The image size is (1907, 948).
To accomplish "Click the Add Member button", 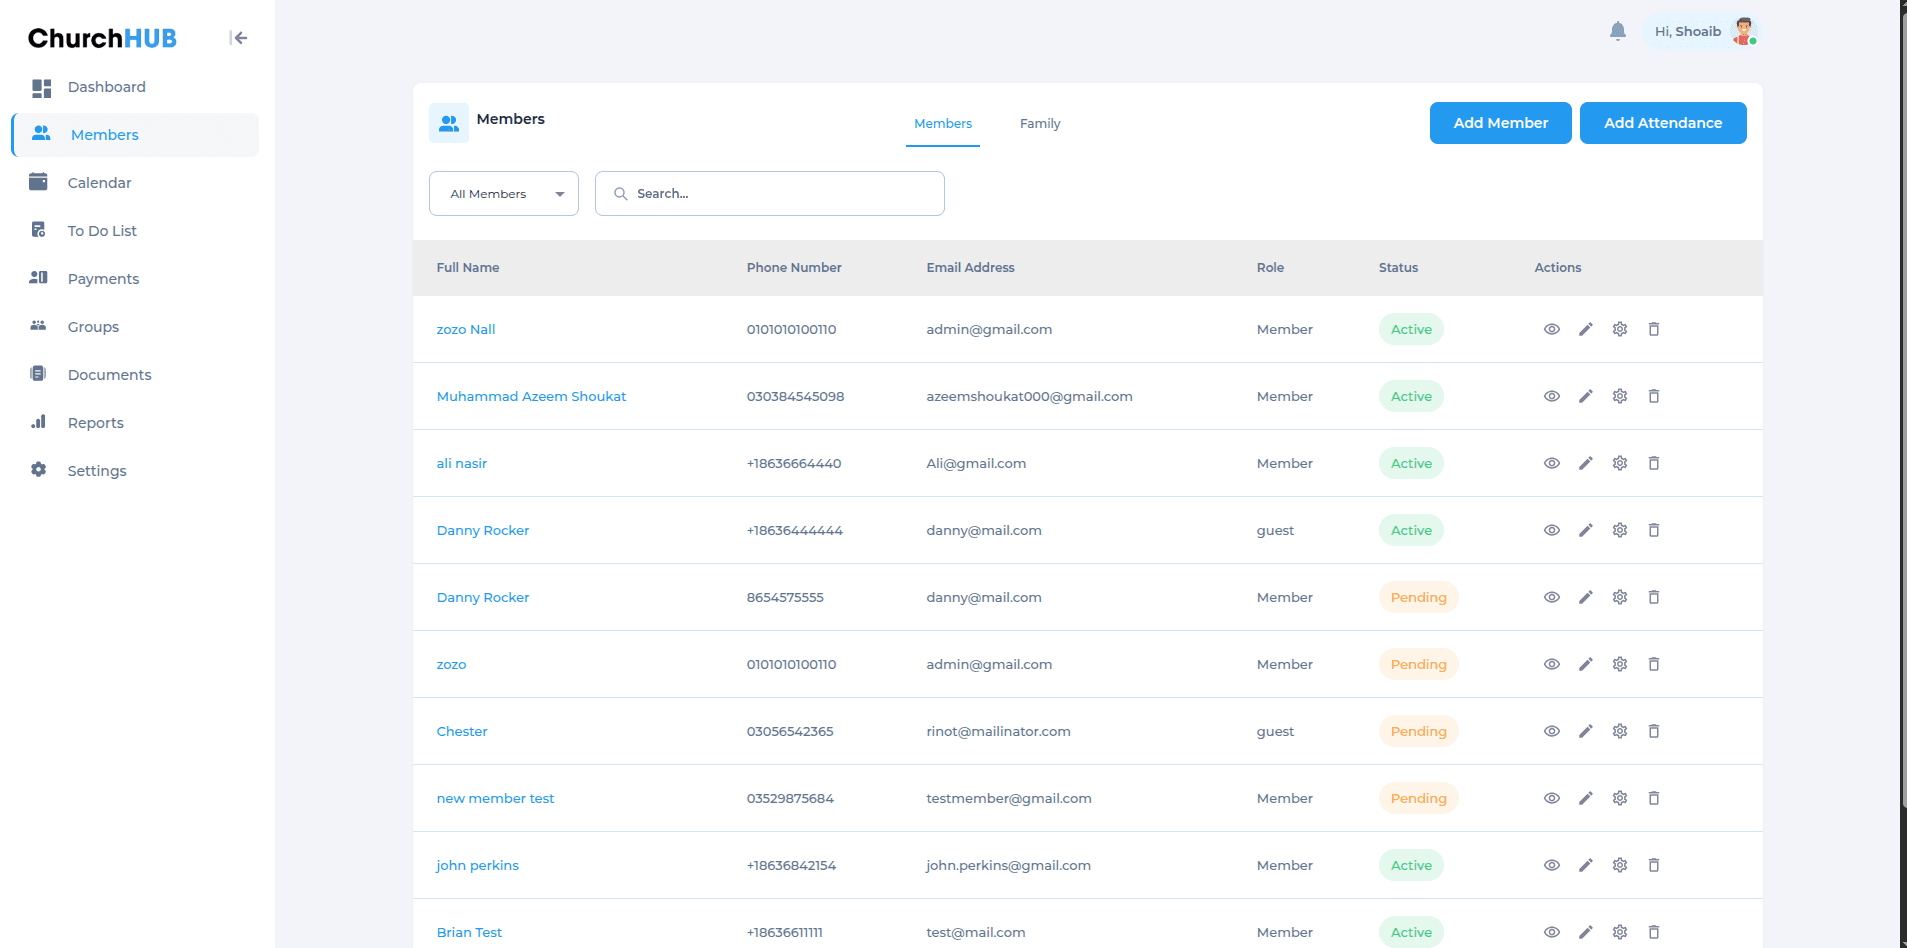I will [1499, 123].
